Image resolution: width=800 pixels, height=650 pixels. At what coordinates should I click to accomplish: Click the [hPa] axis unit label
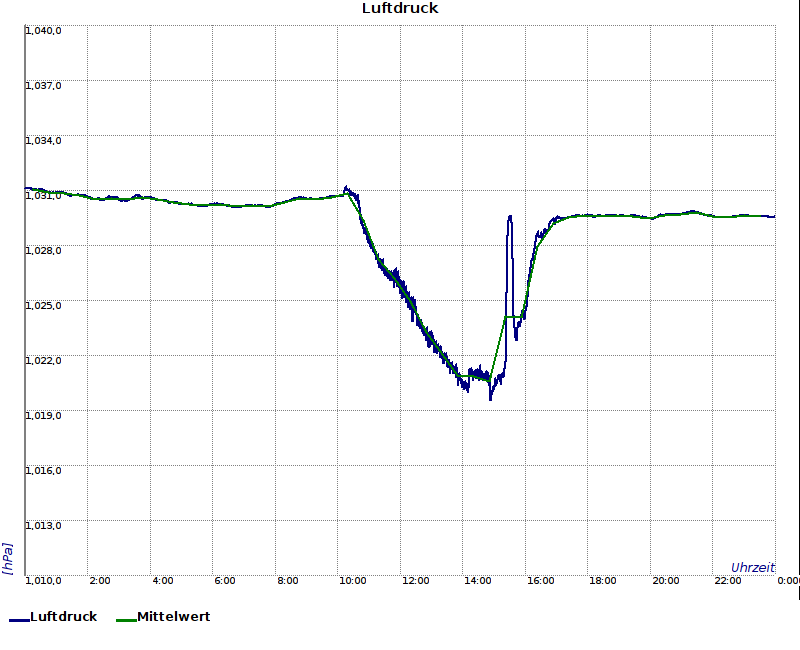pos(7,559)
